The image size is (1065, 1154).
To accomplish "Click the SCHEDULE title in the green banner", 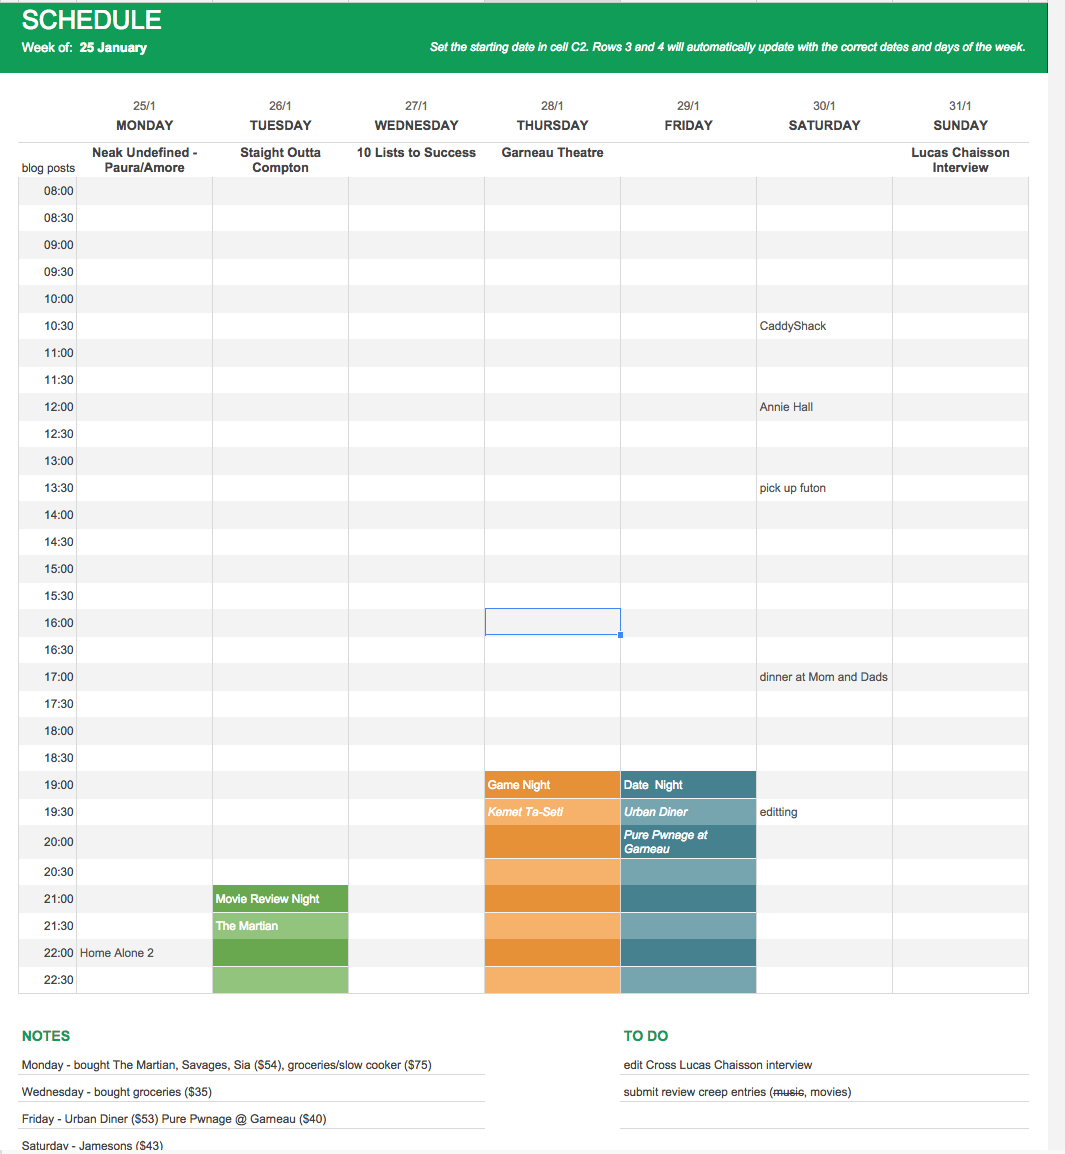I will click(x=92, y=20).
